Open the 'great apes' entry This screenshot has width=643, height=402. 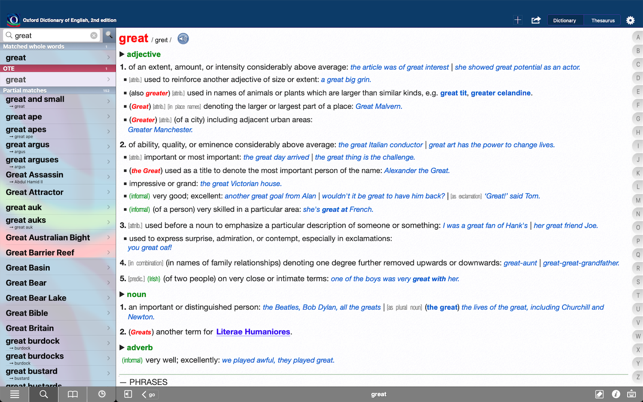pyautogui.click(x=58, y=132)
